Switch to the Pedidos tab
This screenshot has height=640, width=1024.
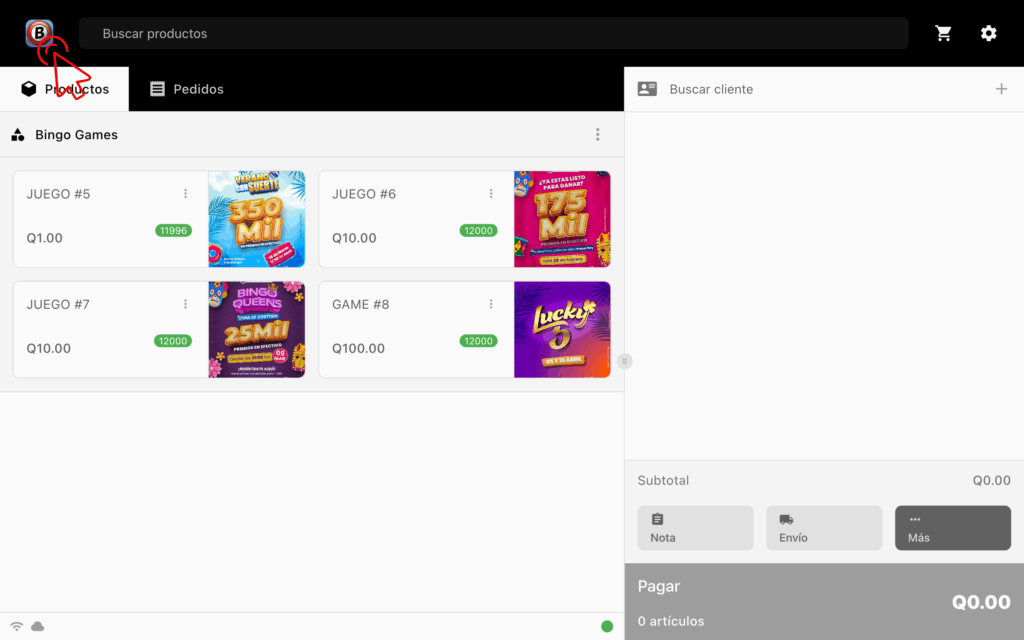pyautogui.click(x=187, y=89)
